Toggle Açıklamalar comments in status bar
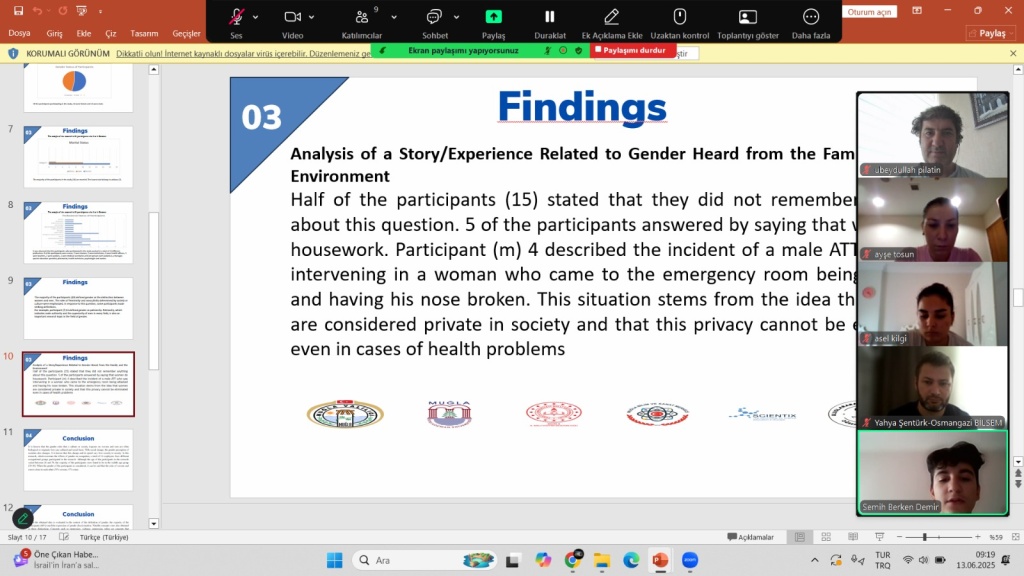 click(750, 537)
